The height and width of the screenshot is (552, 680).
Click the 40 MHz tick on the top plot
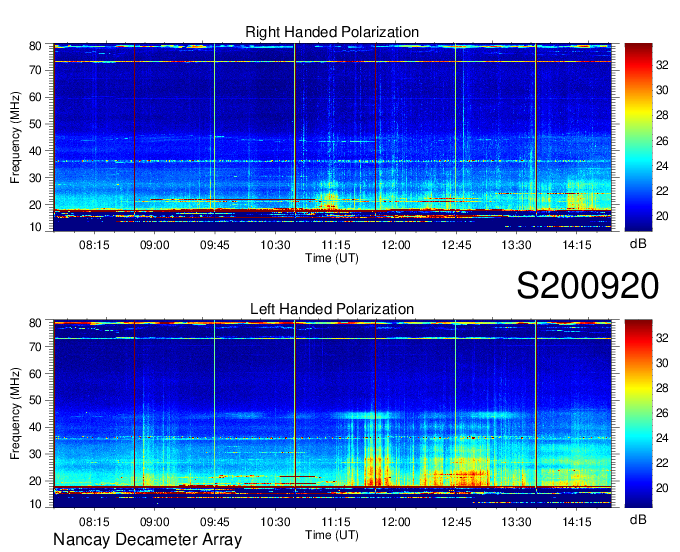[x=35, y=151]
